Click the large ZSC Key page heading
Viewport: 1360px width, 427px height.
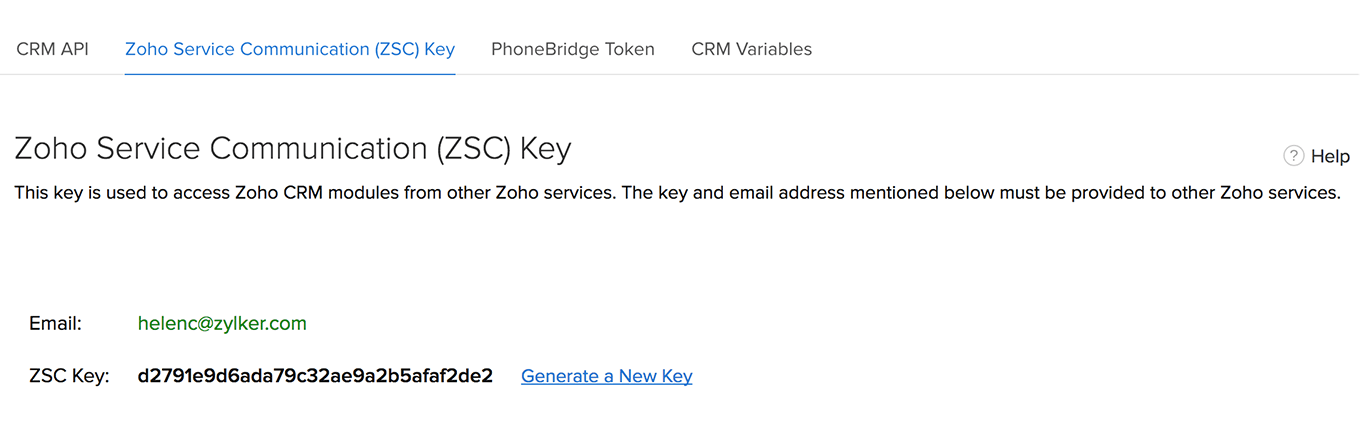[293, 149]
